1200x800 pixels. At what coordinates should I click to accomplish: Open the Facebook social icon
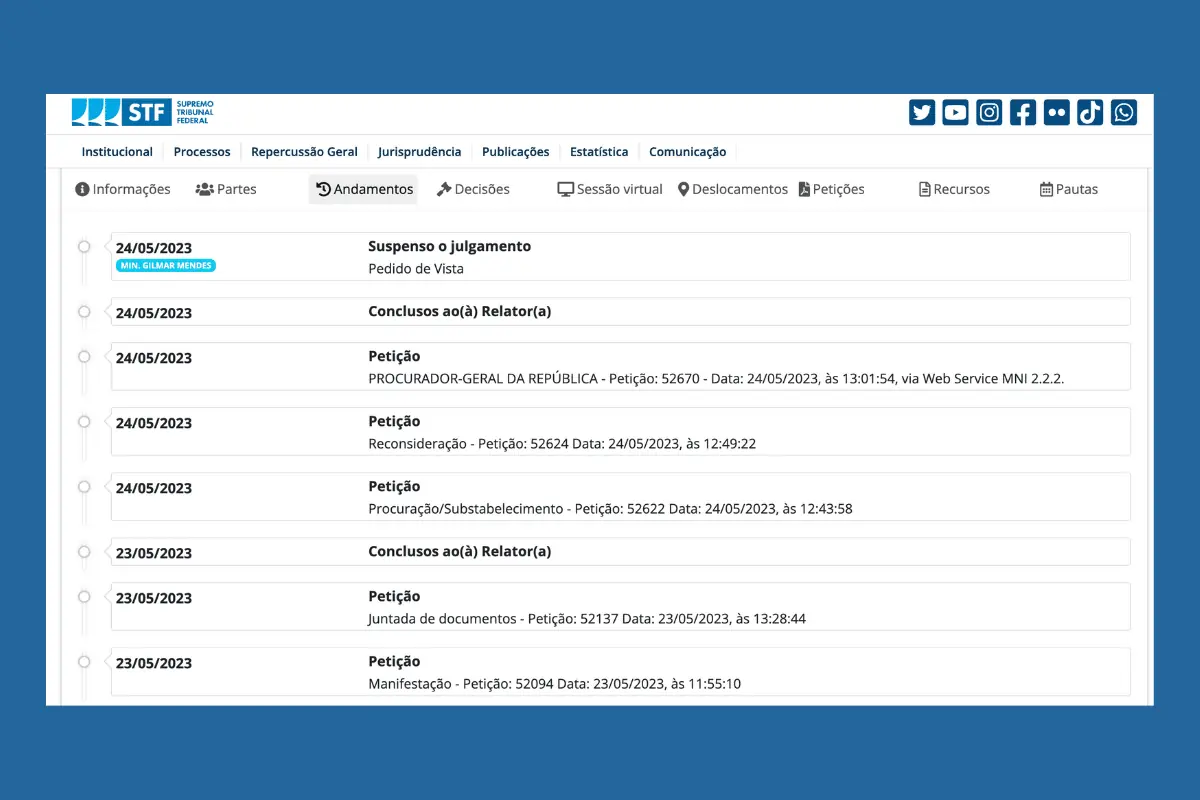coord(1022,113)
